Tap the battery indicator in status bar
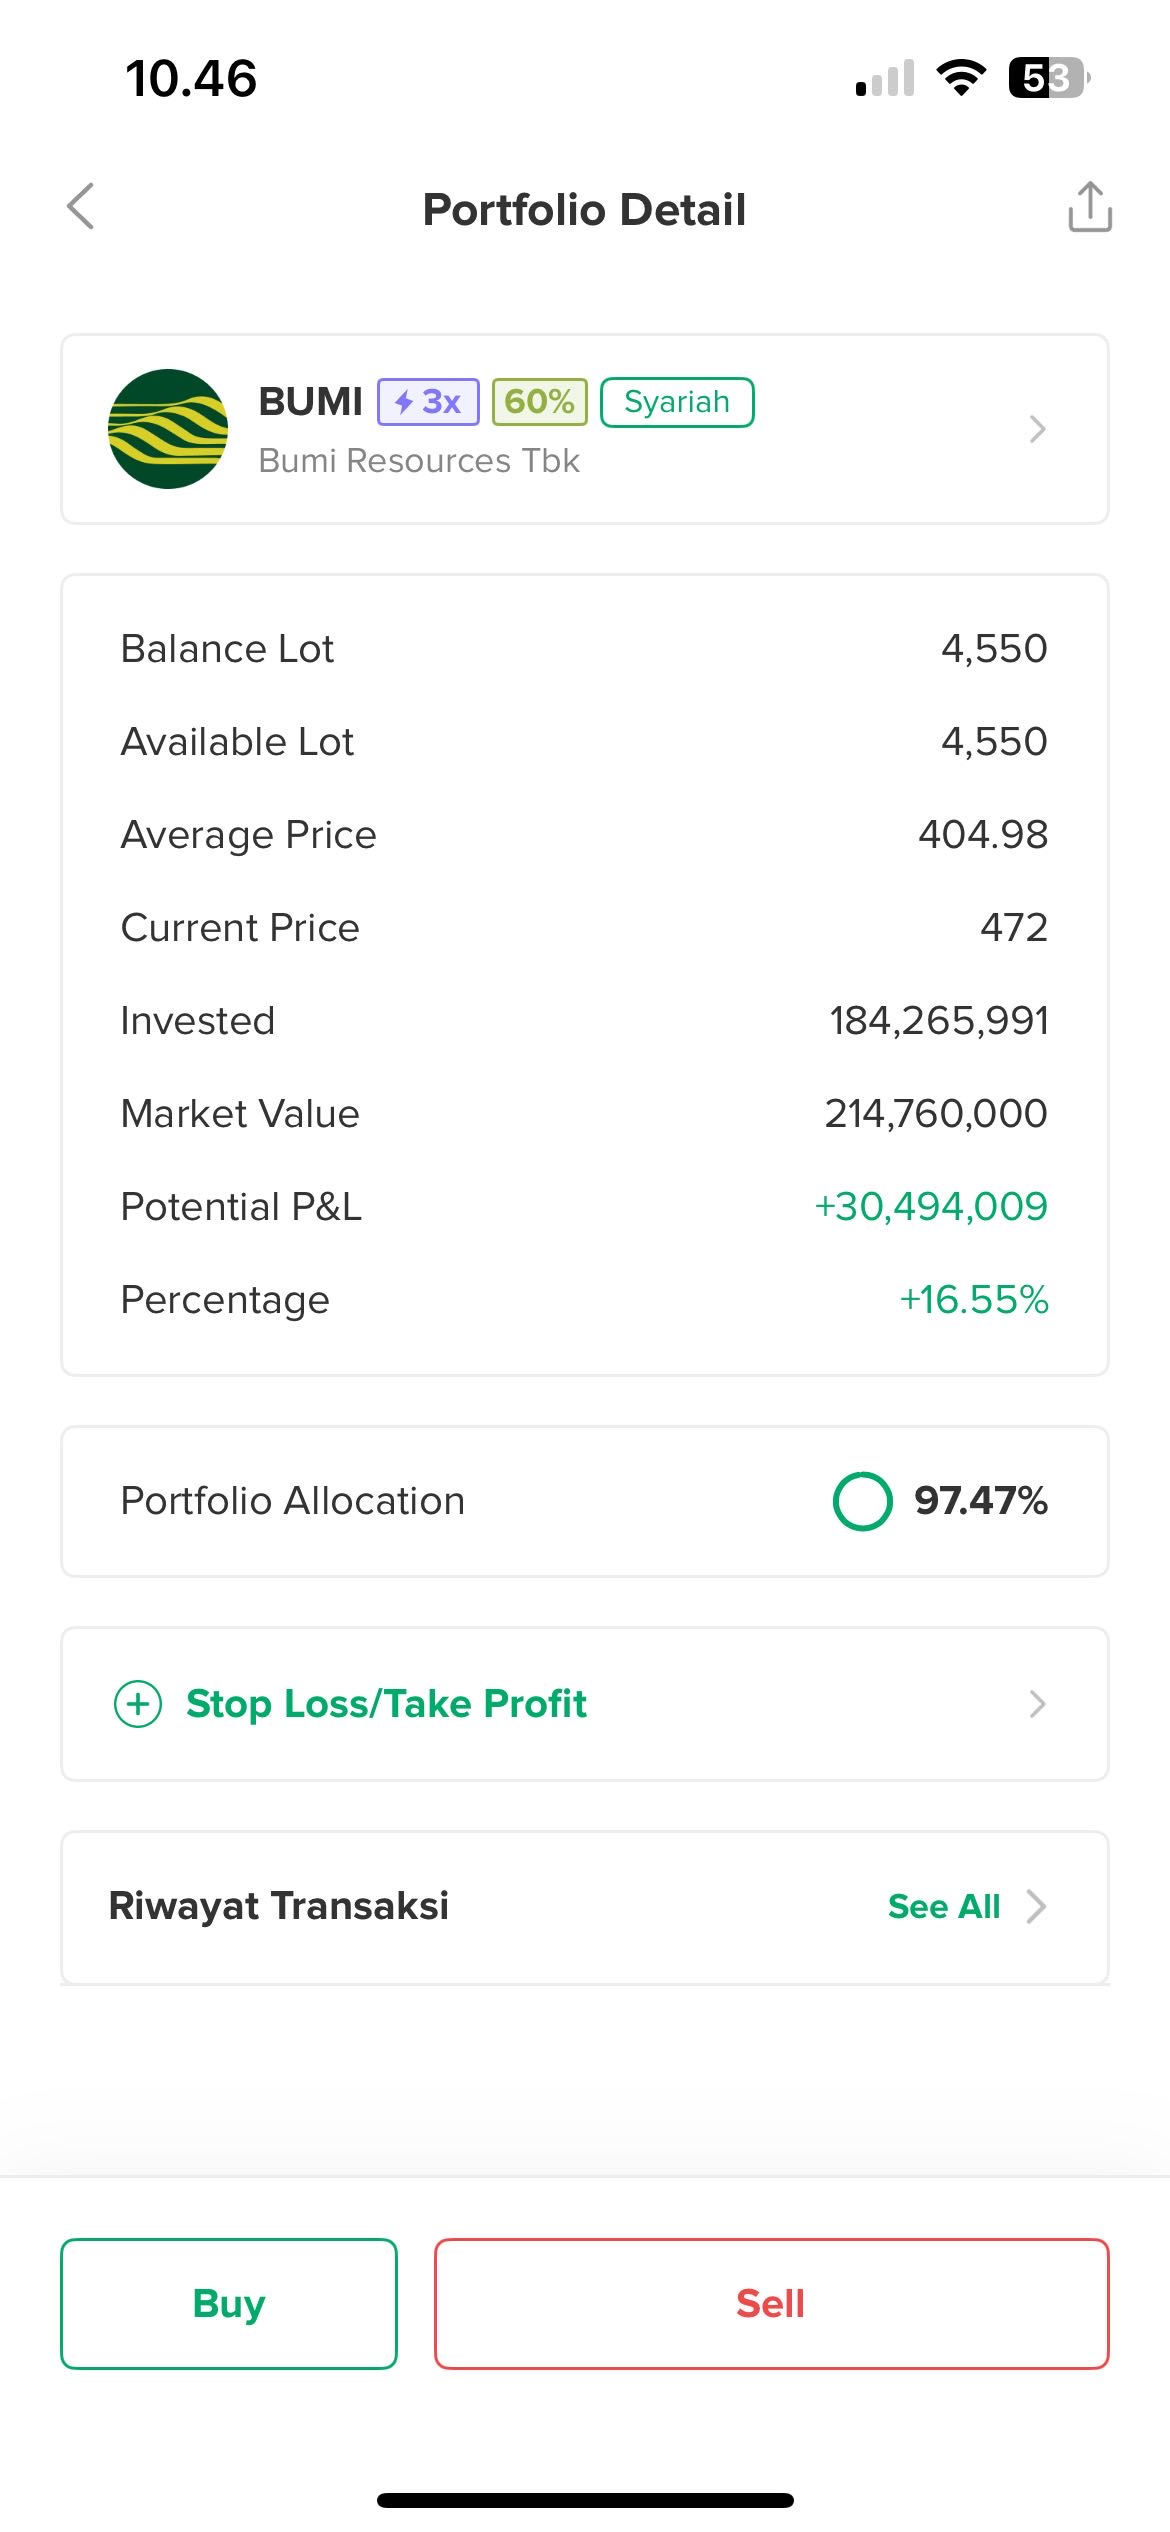This screenshot has height=2532, width=1170. pos(1047,78)
